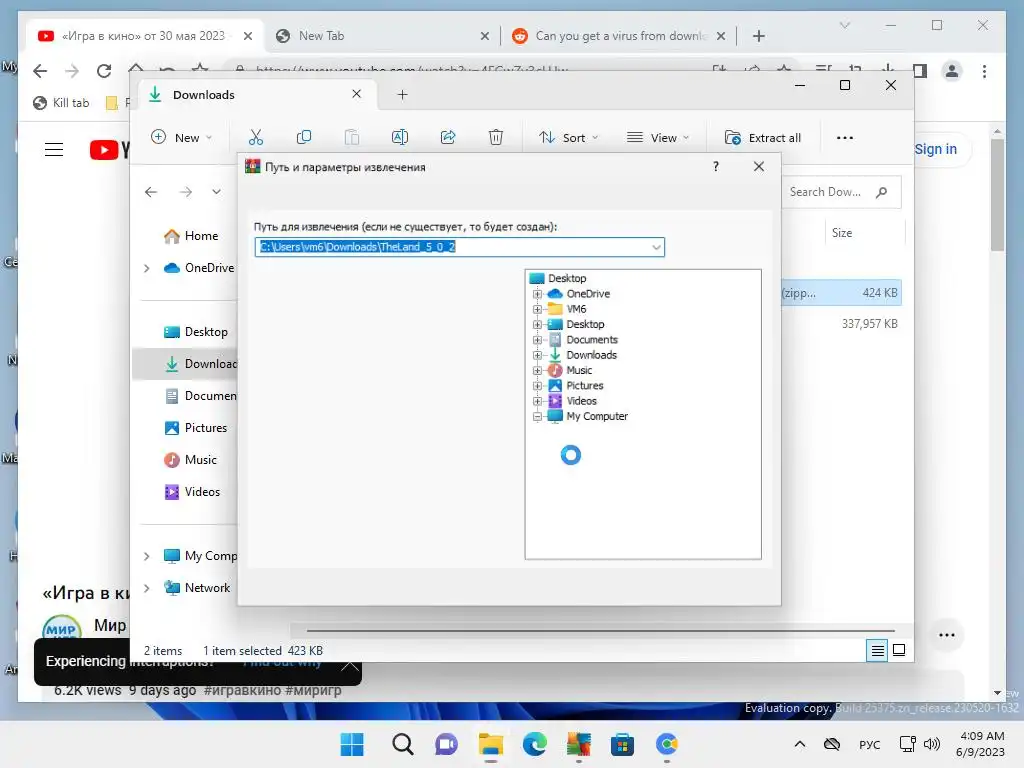The width and height of the screenshot is (1024, 768).
Task: Click Explorer back navigation arrow
Action: pos(151,192)
